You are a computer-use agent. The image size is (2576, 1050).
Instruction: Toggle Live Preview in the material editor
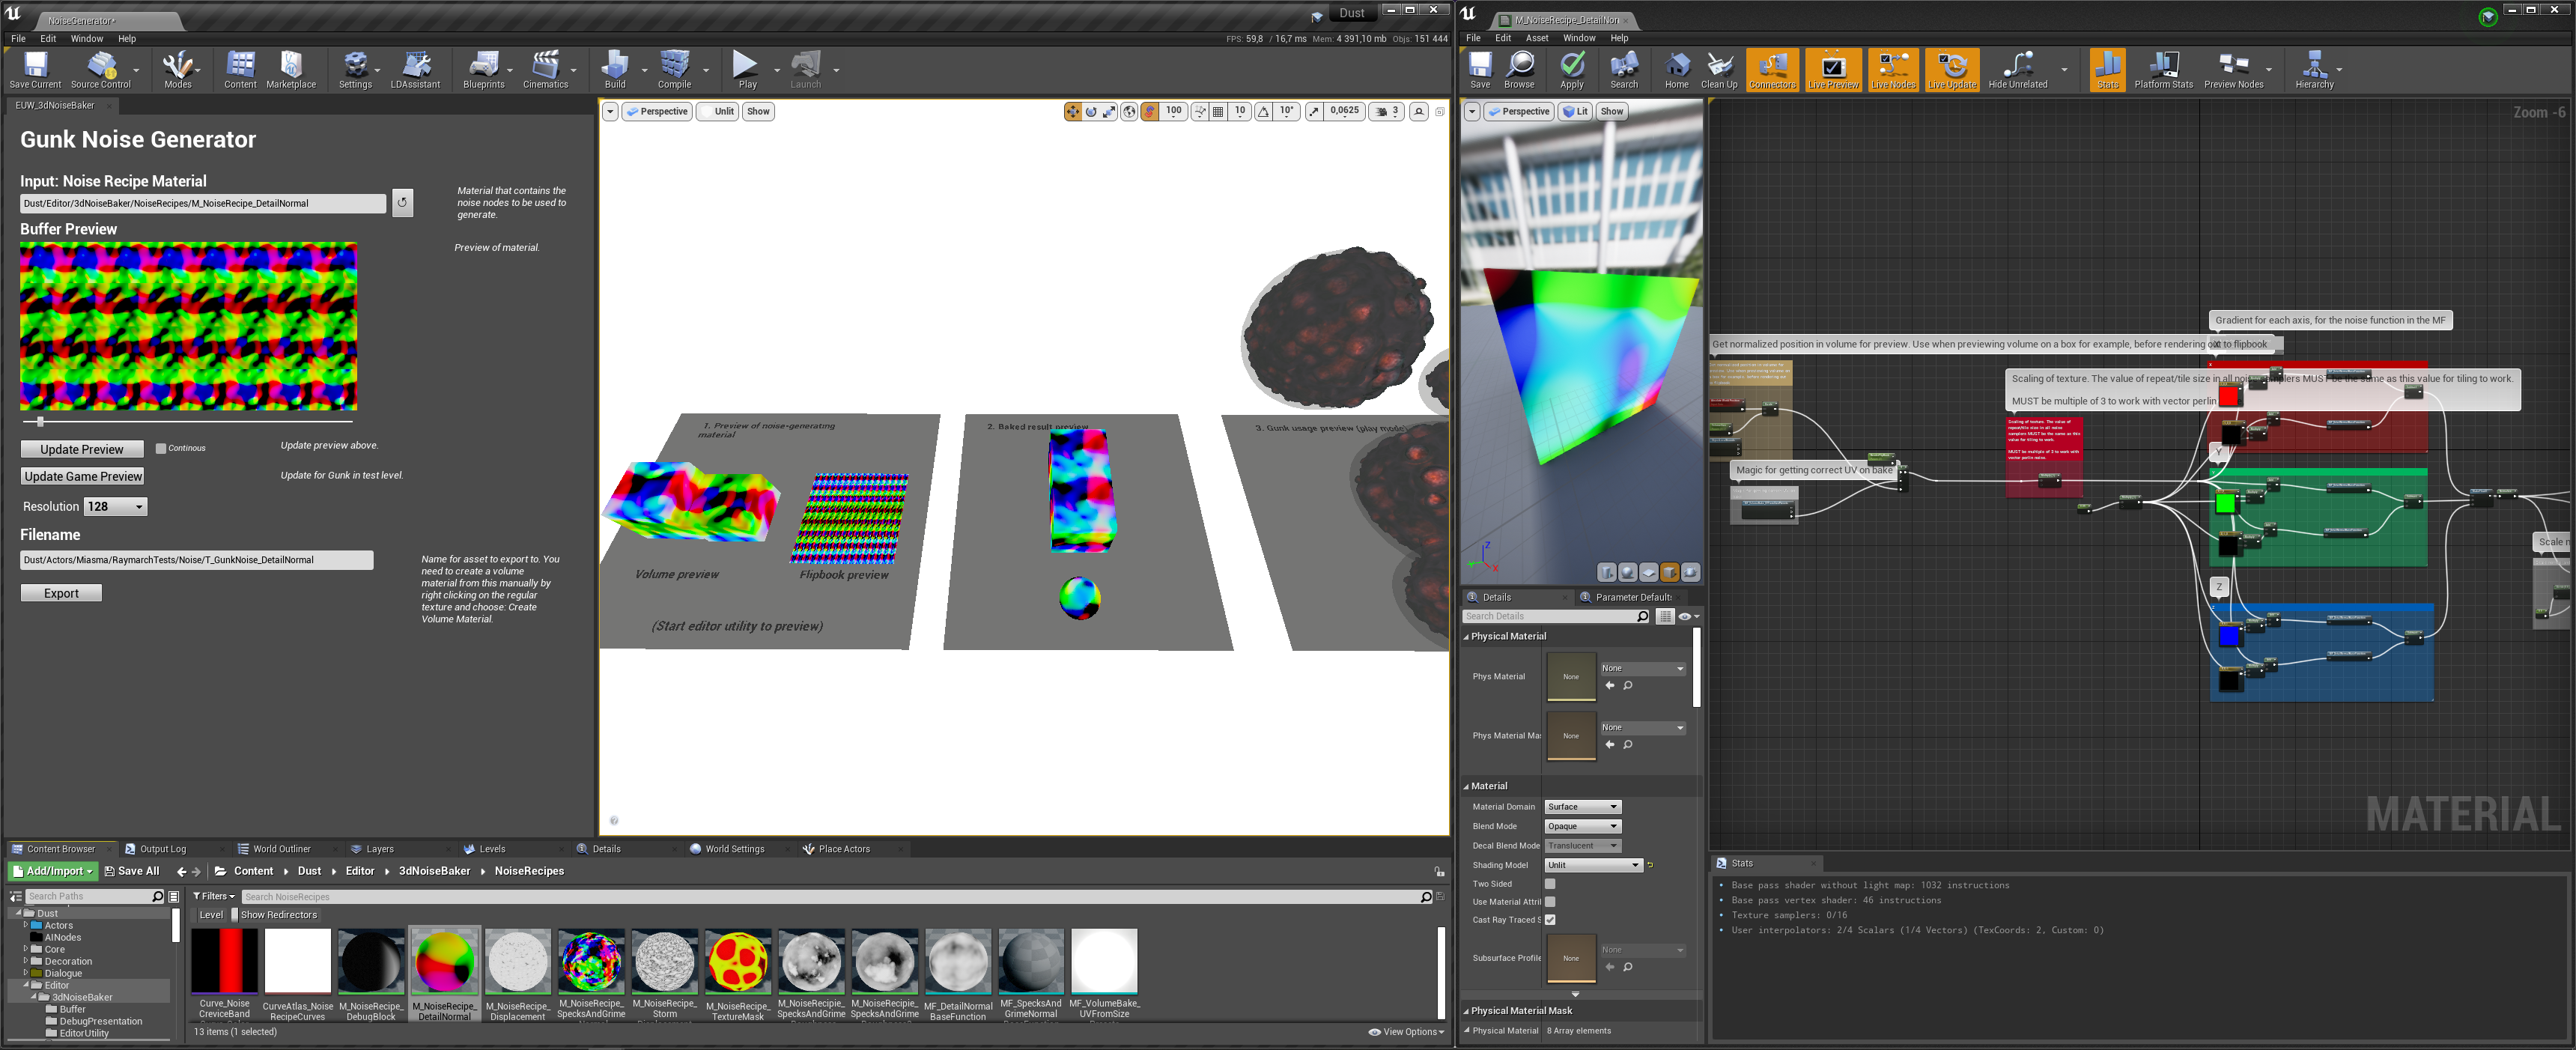[x=1833, y=70]
